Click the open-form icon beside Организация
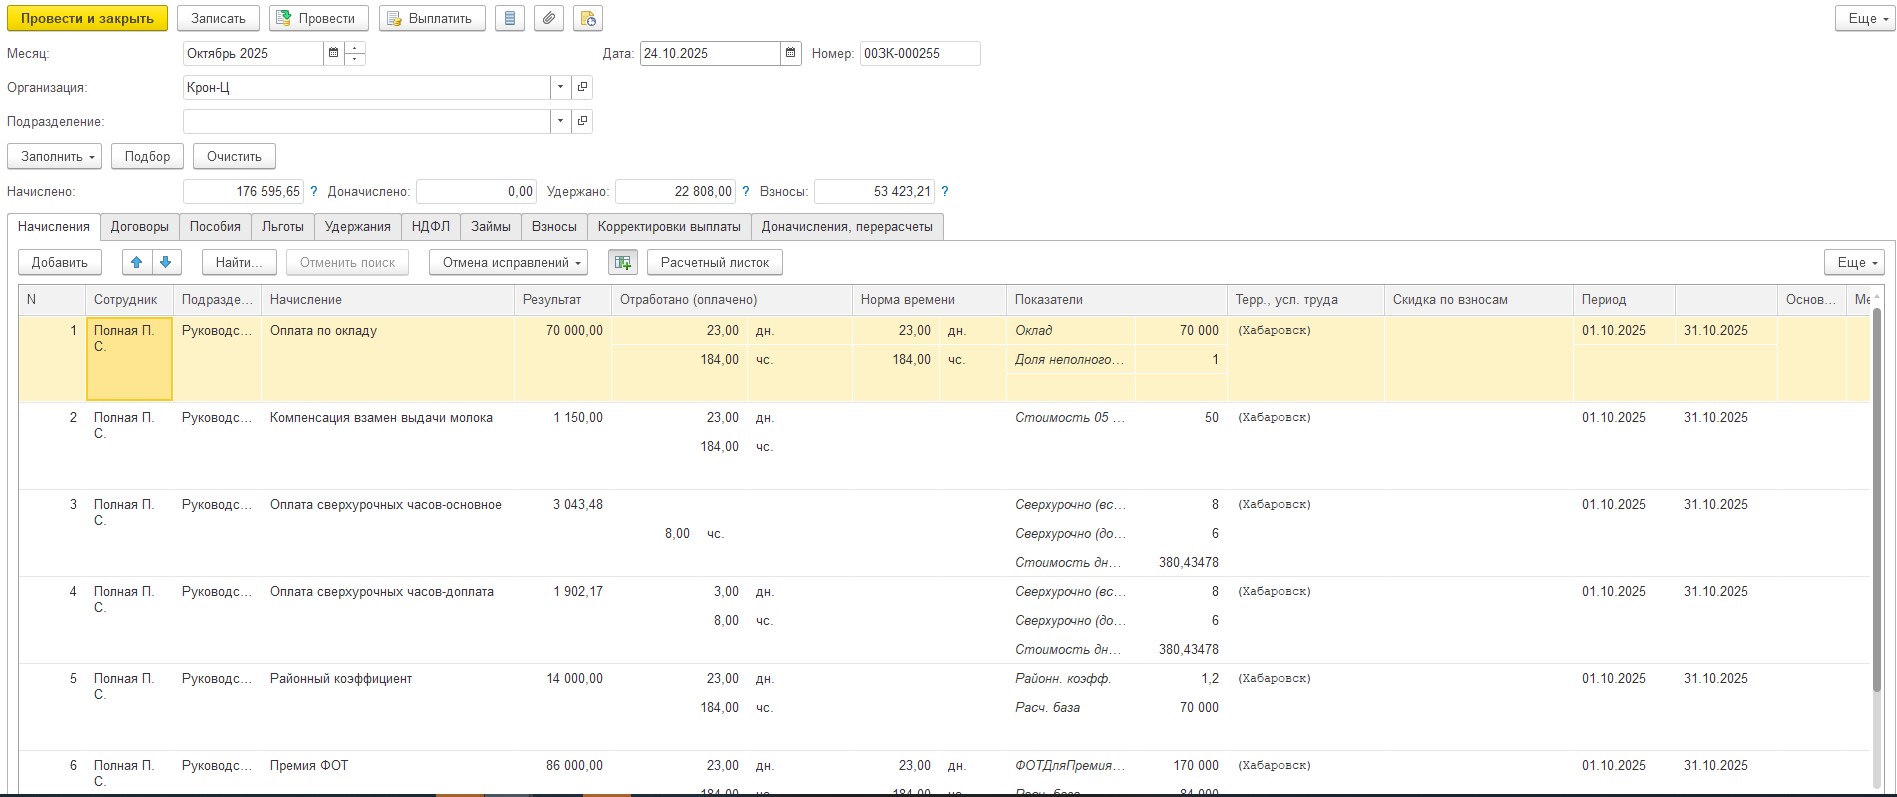1897x797 pixels. click(x=582, y=88)
